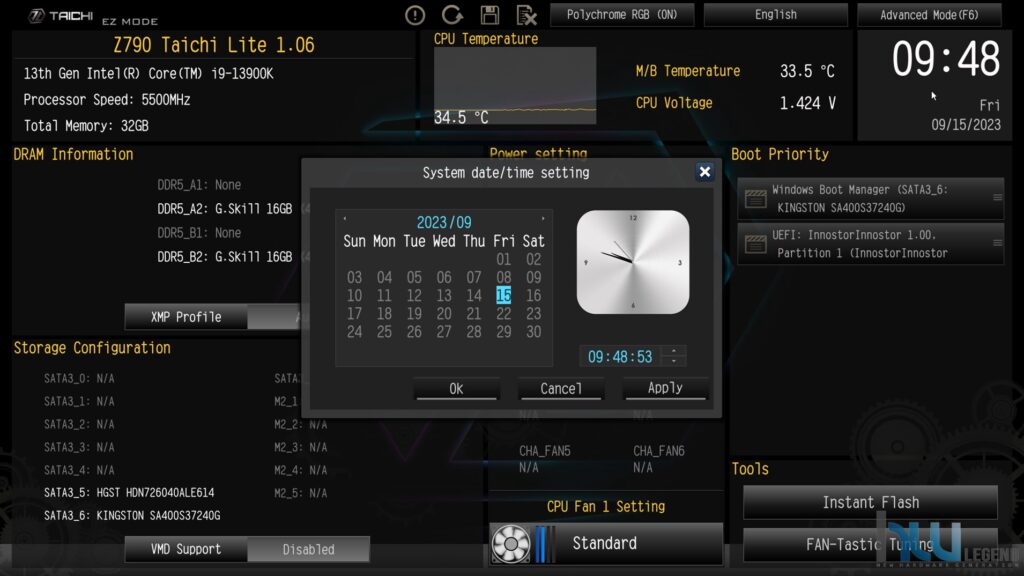This screenshot has width=1024, height=576.
Task: Switch to Advanced Mode (F6)
Action: (x=929, y=14)
